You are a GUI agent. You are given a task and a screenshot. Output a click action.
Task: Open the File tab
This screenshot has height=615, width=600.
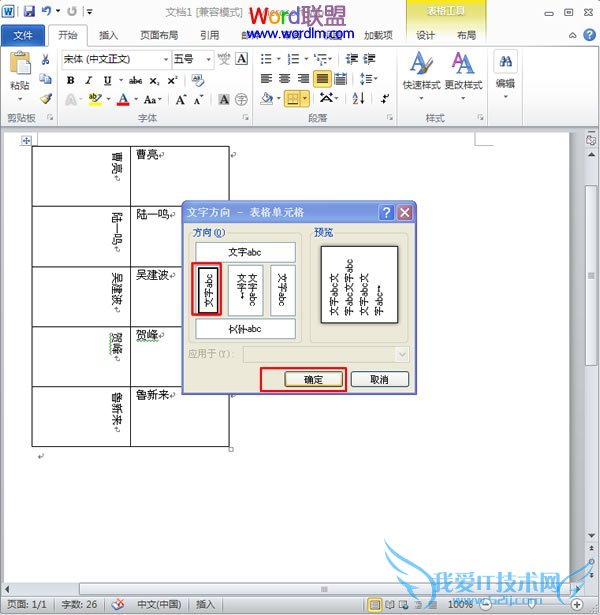[x=23, y=35]
